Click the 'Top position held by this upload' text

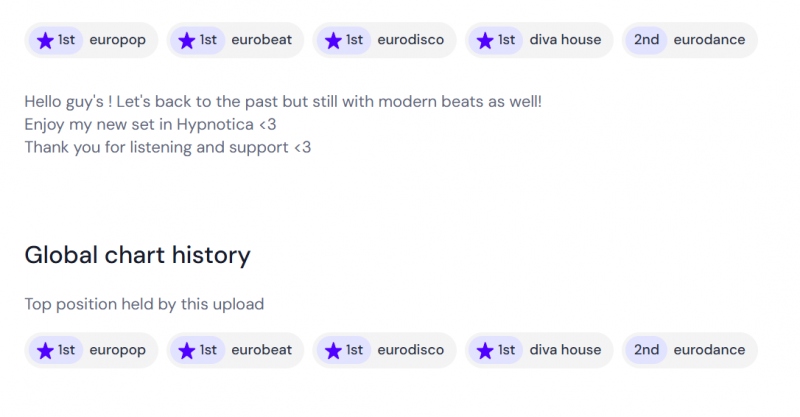[x=144, y=304]
